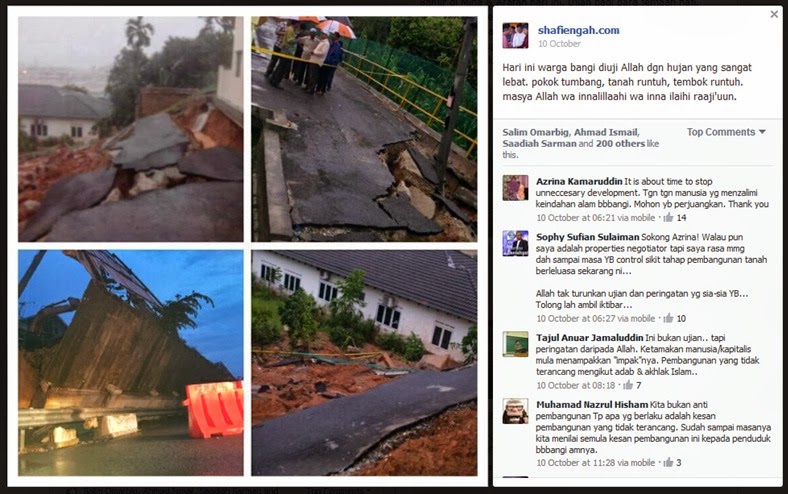Open shafiengah.com profile picture
Screen dimensions: 788x494
(515, 36)
